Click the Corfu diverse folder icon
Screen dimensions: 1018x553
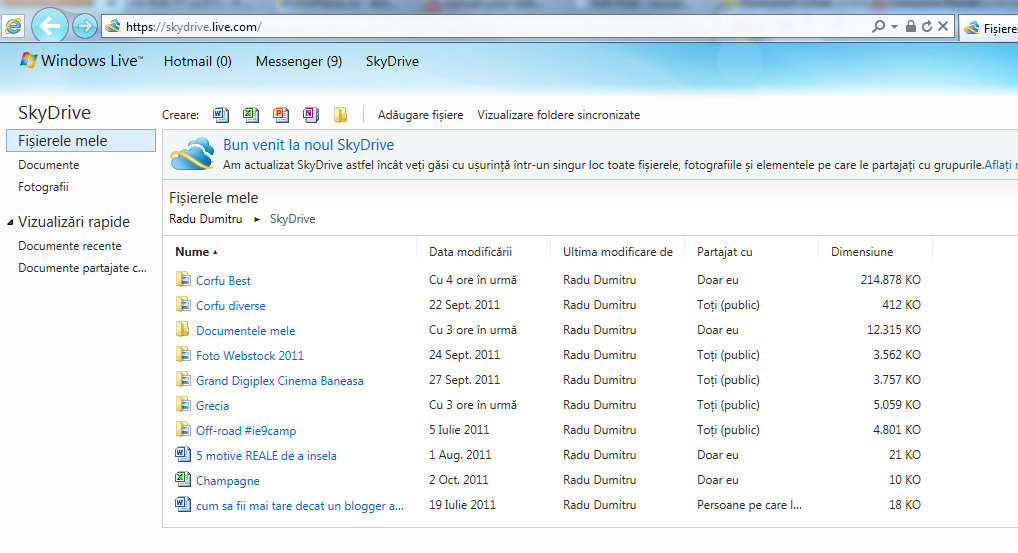tap(183, 304)
